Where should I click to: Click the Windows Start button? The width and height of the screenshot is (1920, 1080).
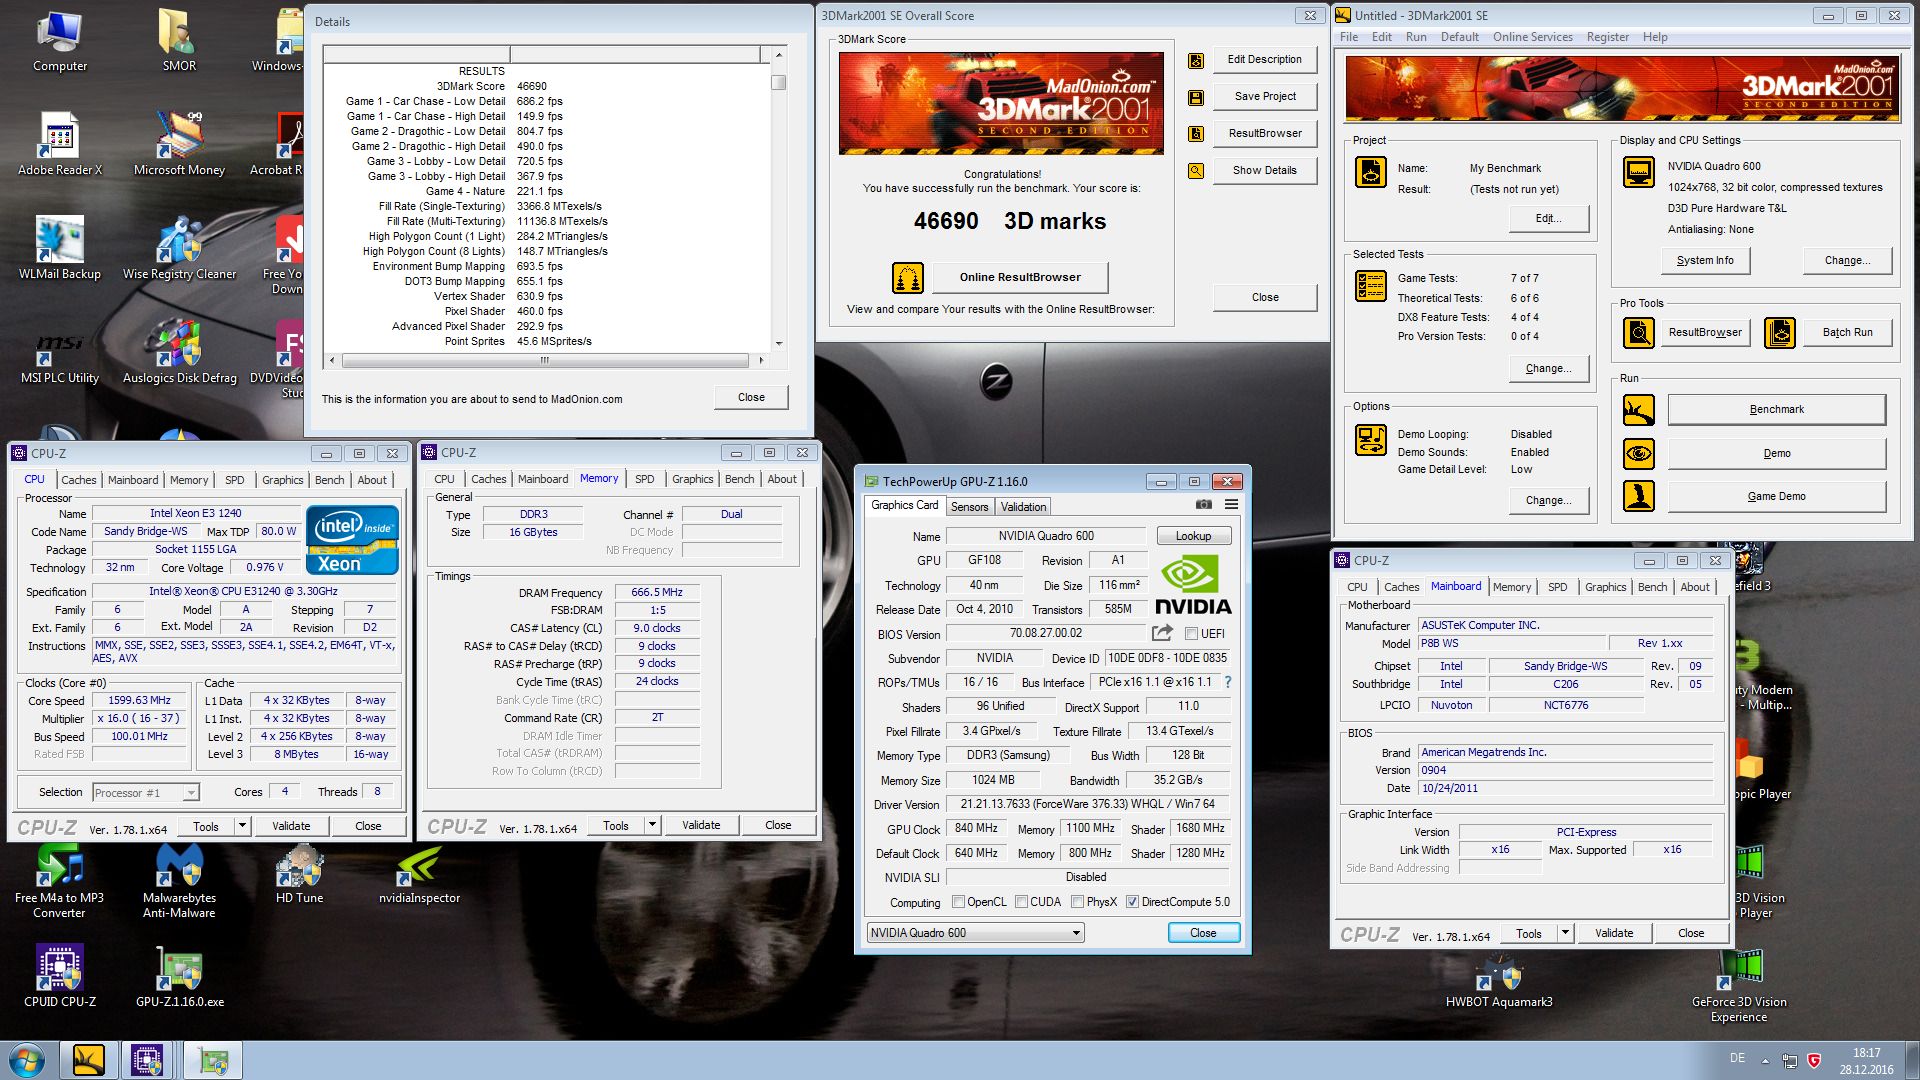(x=27, y=1060)
